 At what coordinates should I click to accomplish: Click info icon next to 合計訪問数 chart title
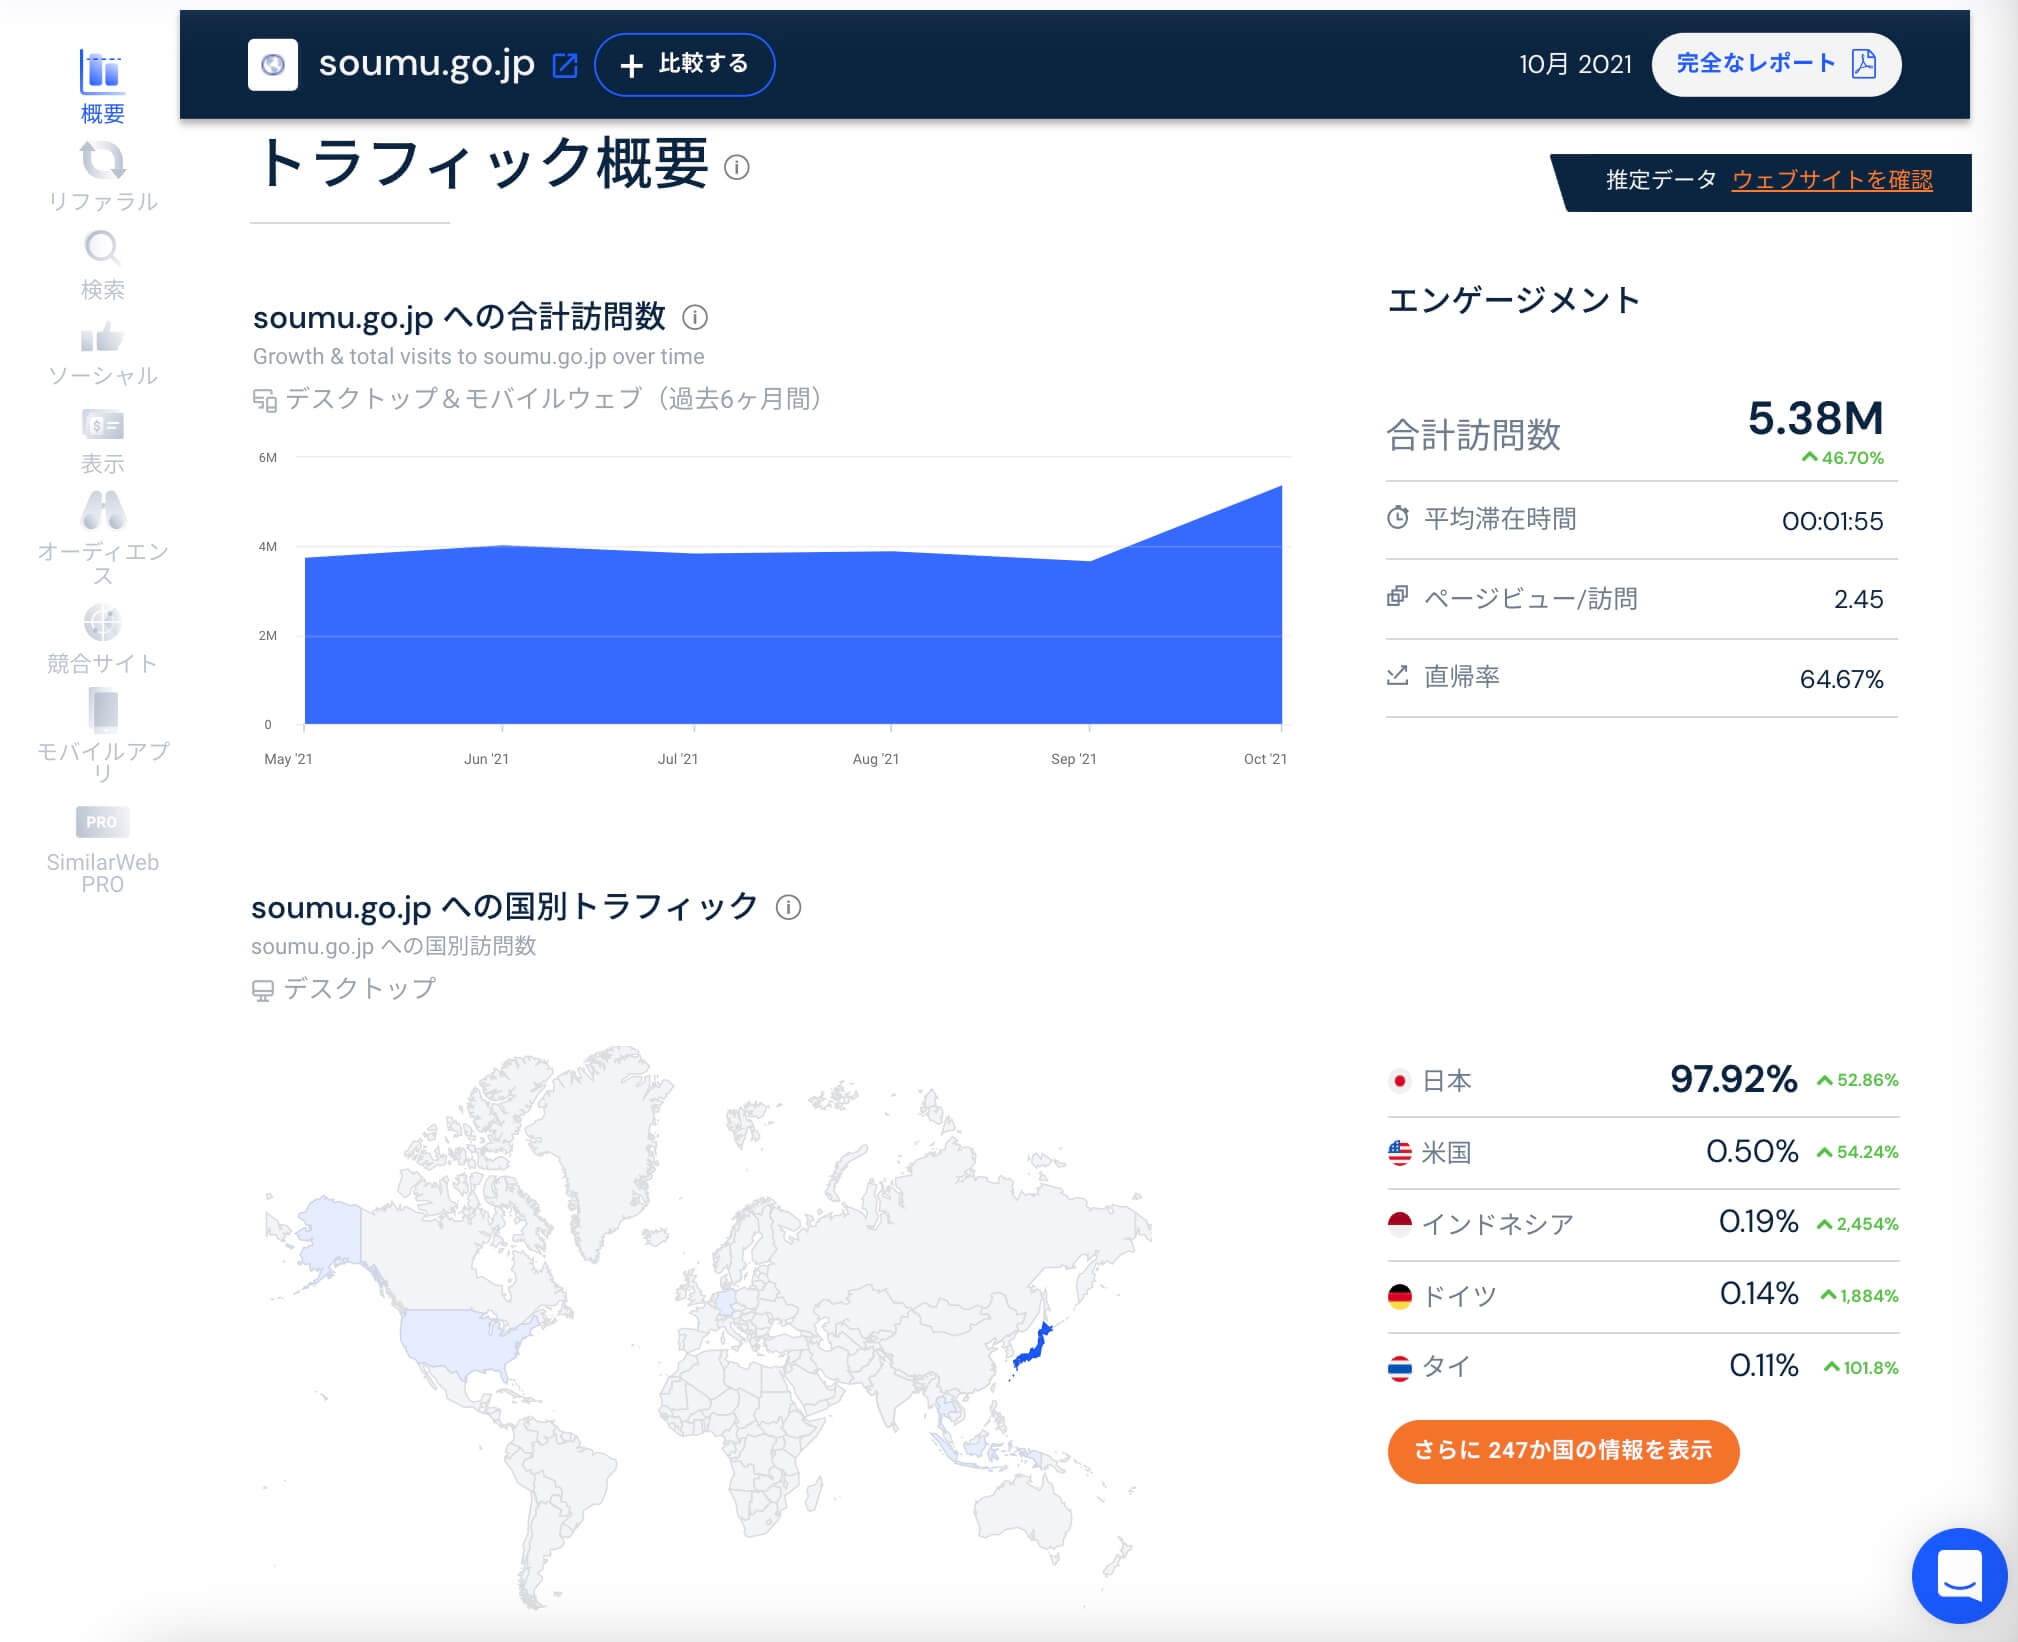695,318
